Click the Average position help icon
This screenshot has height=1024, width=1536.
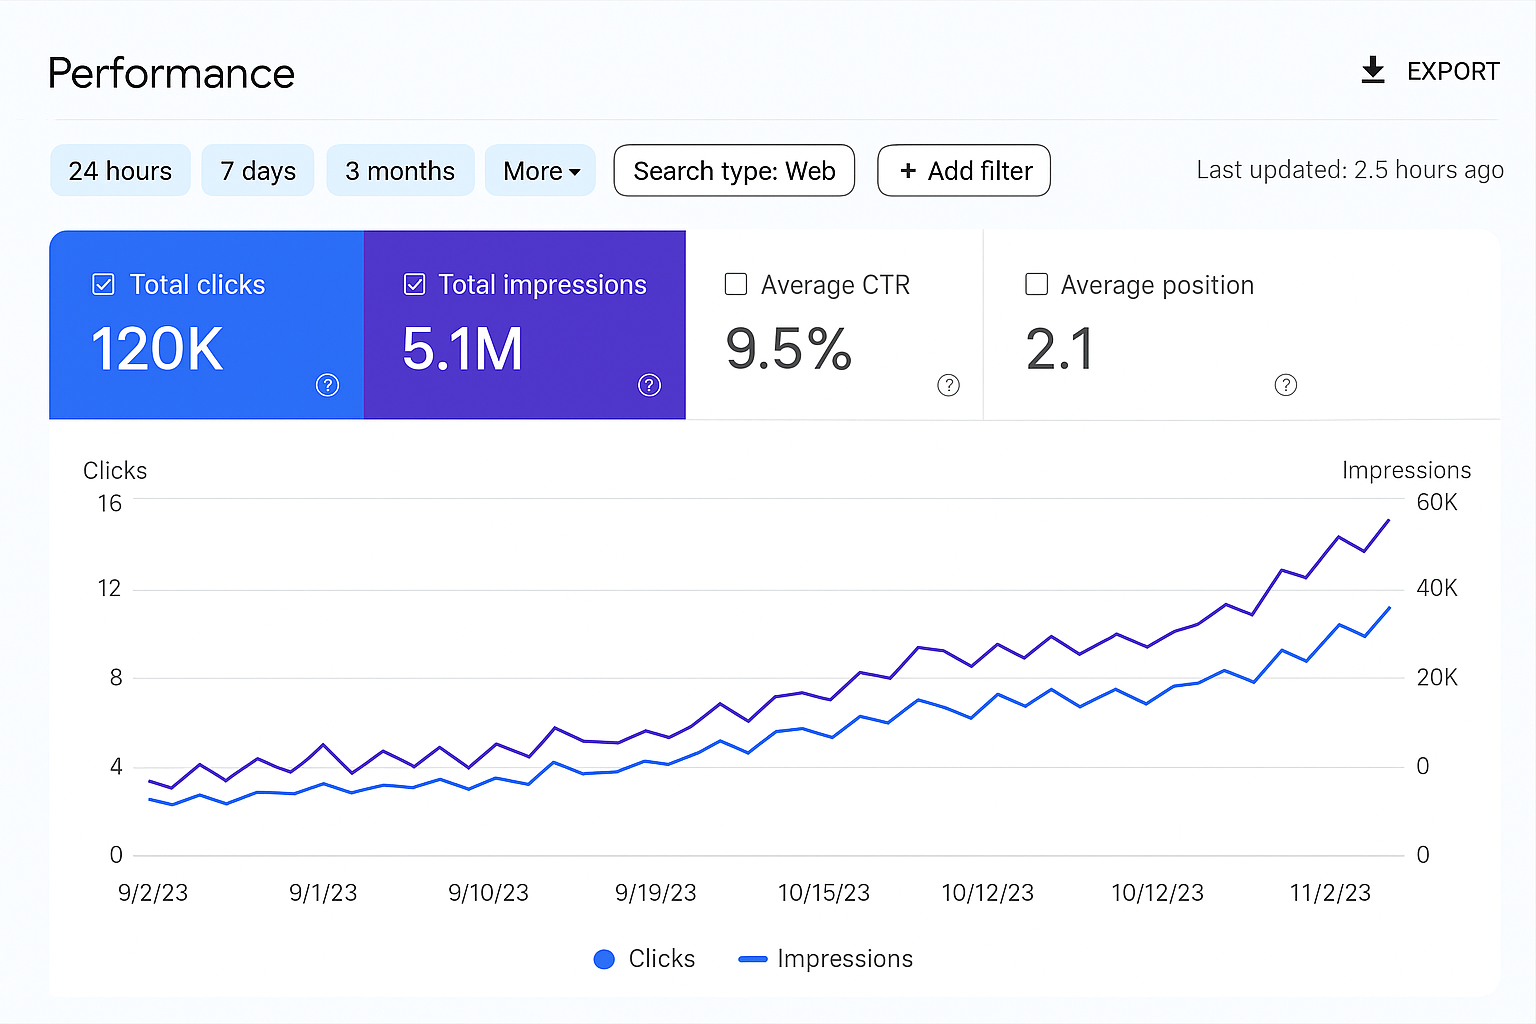click(x=1286, y=384)
